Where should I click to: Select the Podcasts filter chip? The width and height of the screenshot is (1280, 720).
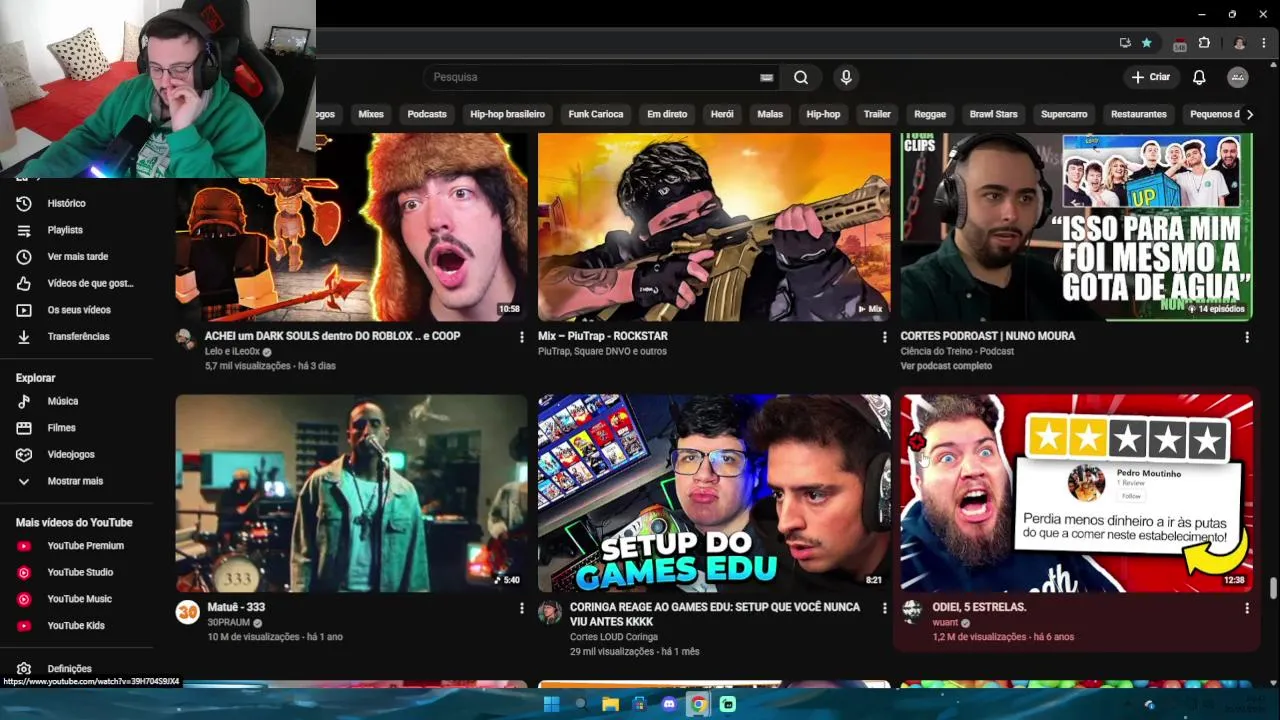pyautogui.click(x=427, y=114)
